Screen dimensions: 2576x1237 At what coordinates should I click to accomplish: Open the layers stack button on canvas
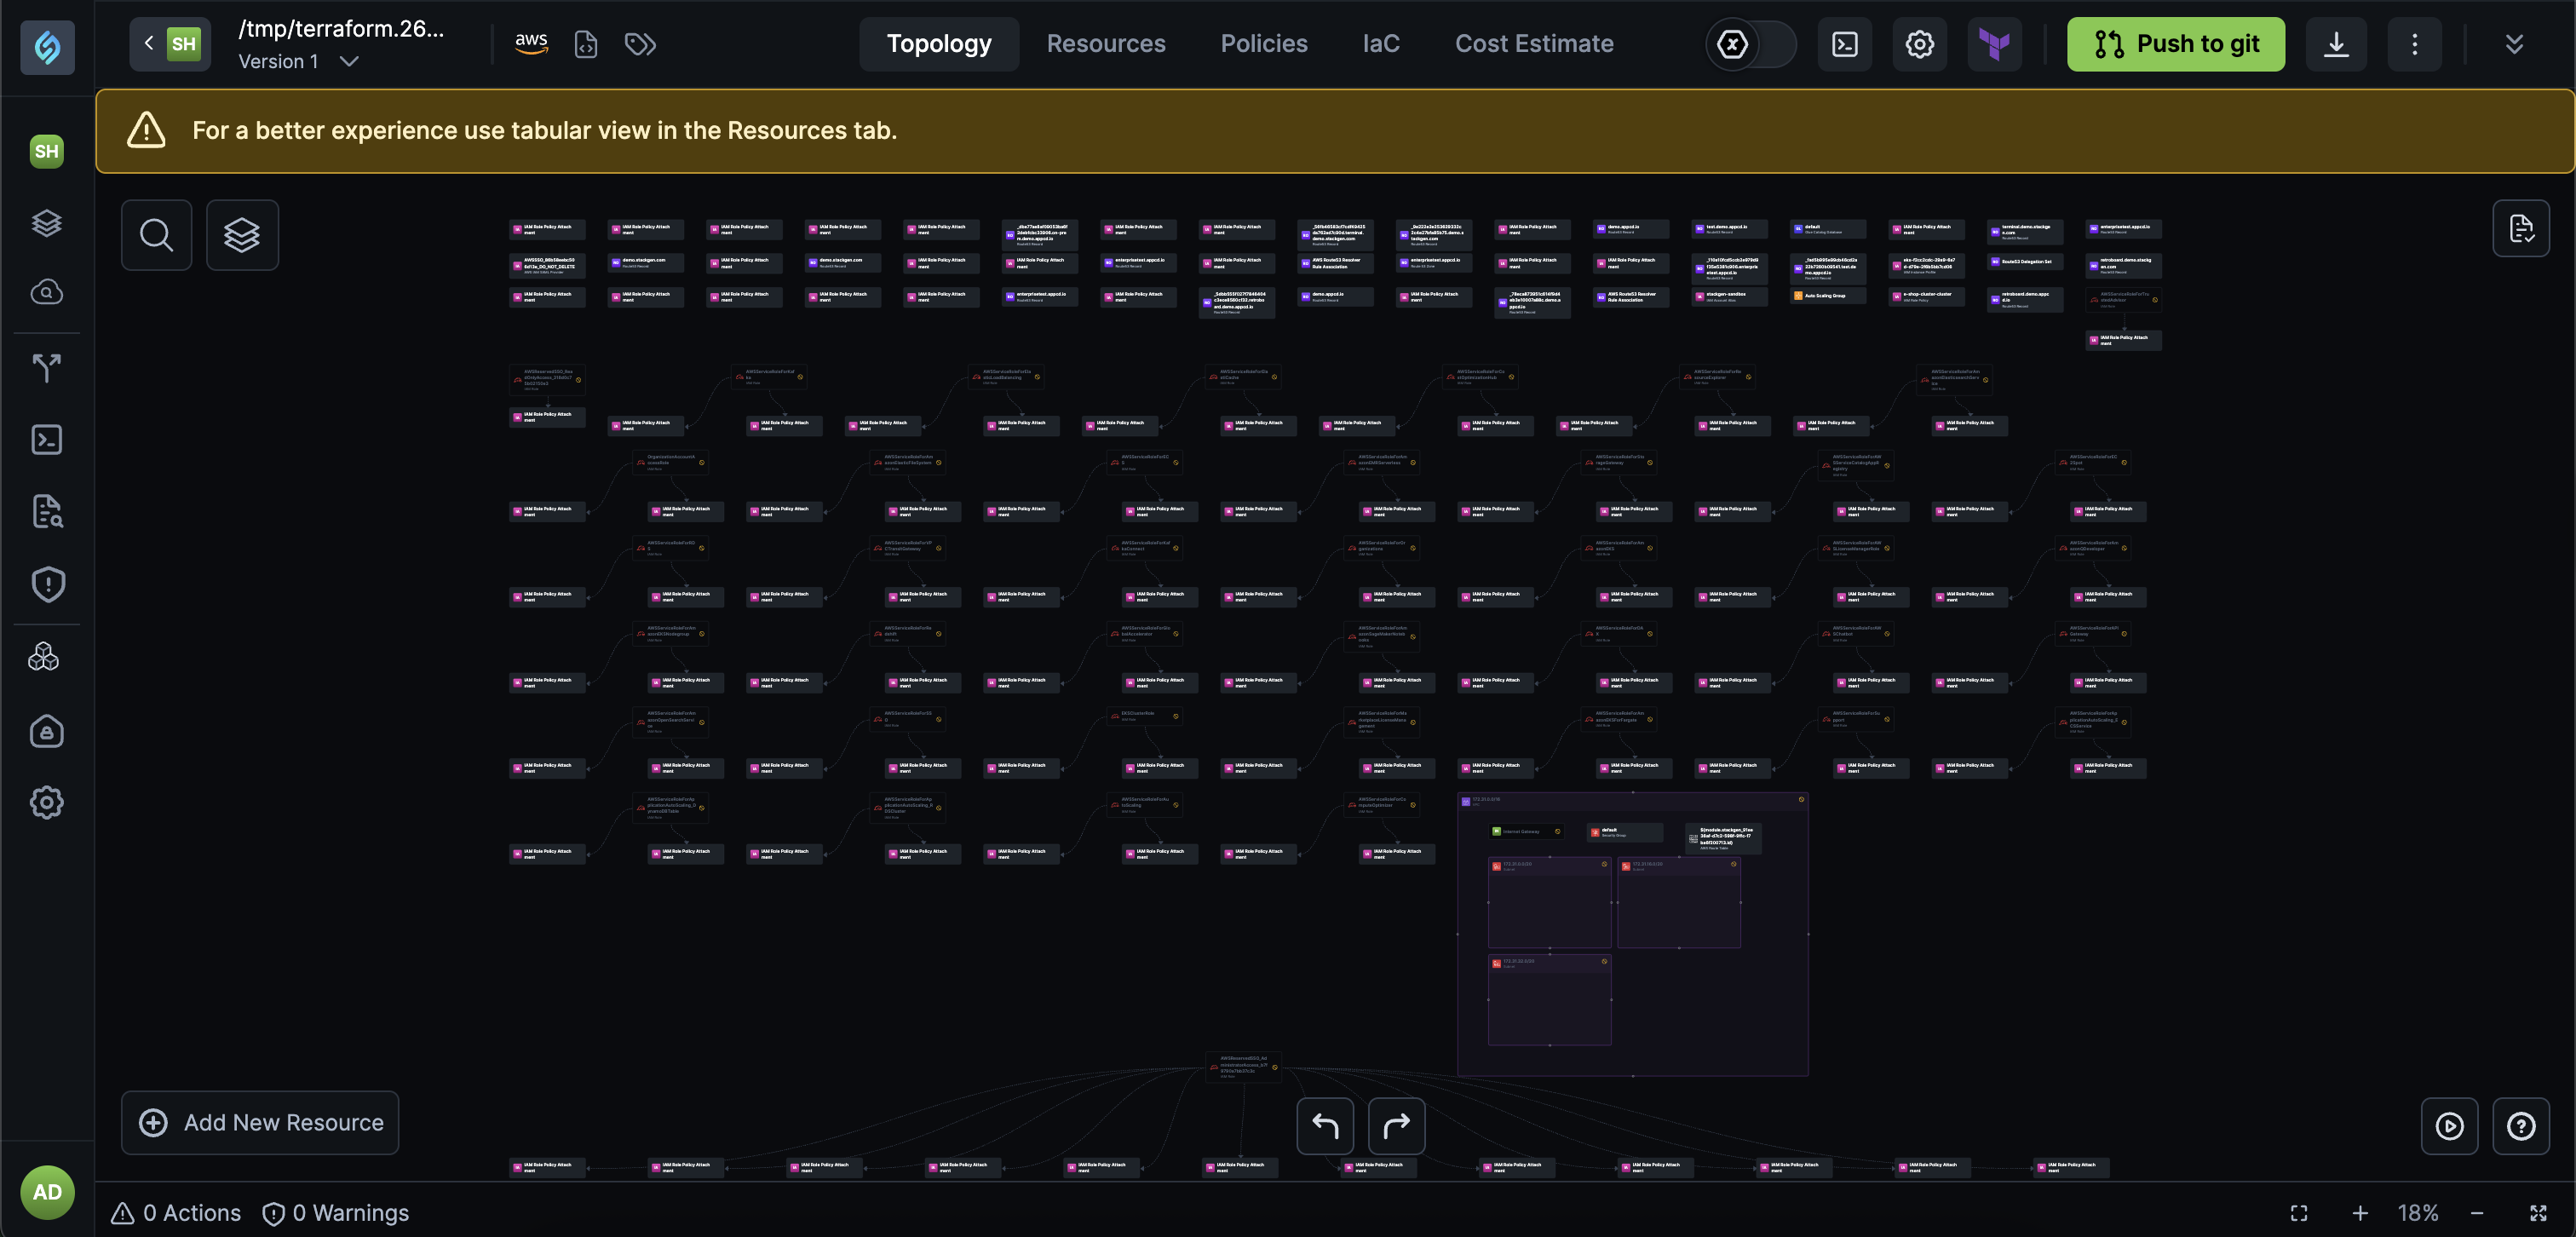click(x=242, y=235)
